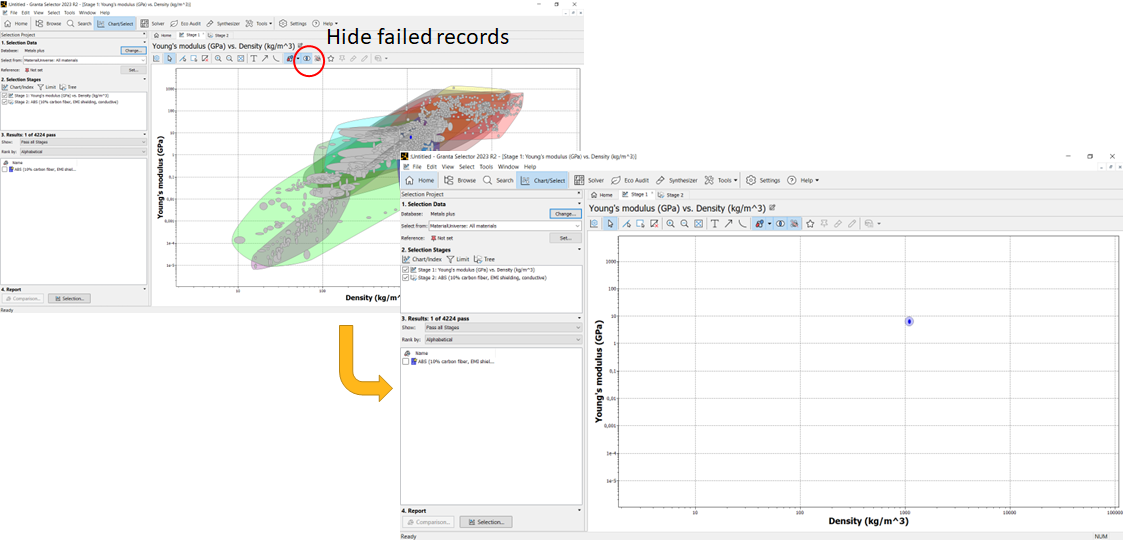
Task: Switch to Stage 2 tab in back window
Action: (218, 34)
